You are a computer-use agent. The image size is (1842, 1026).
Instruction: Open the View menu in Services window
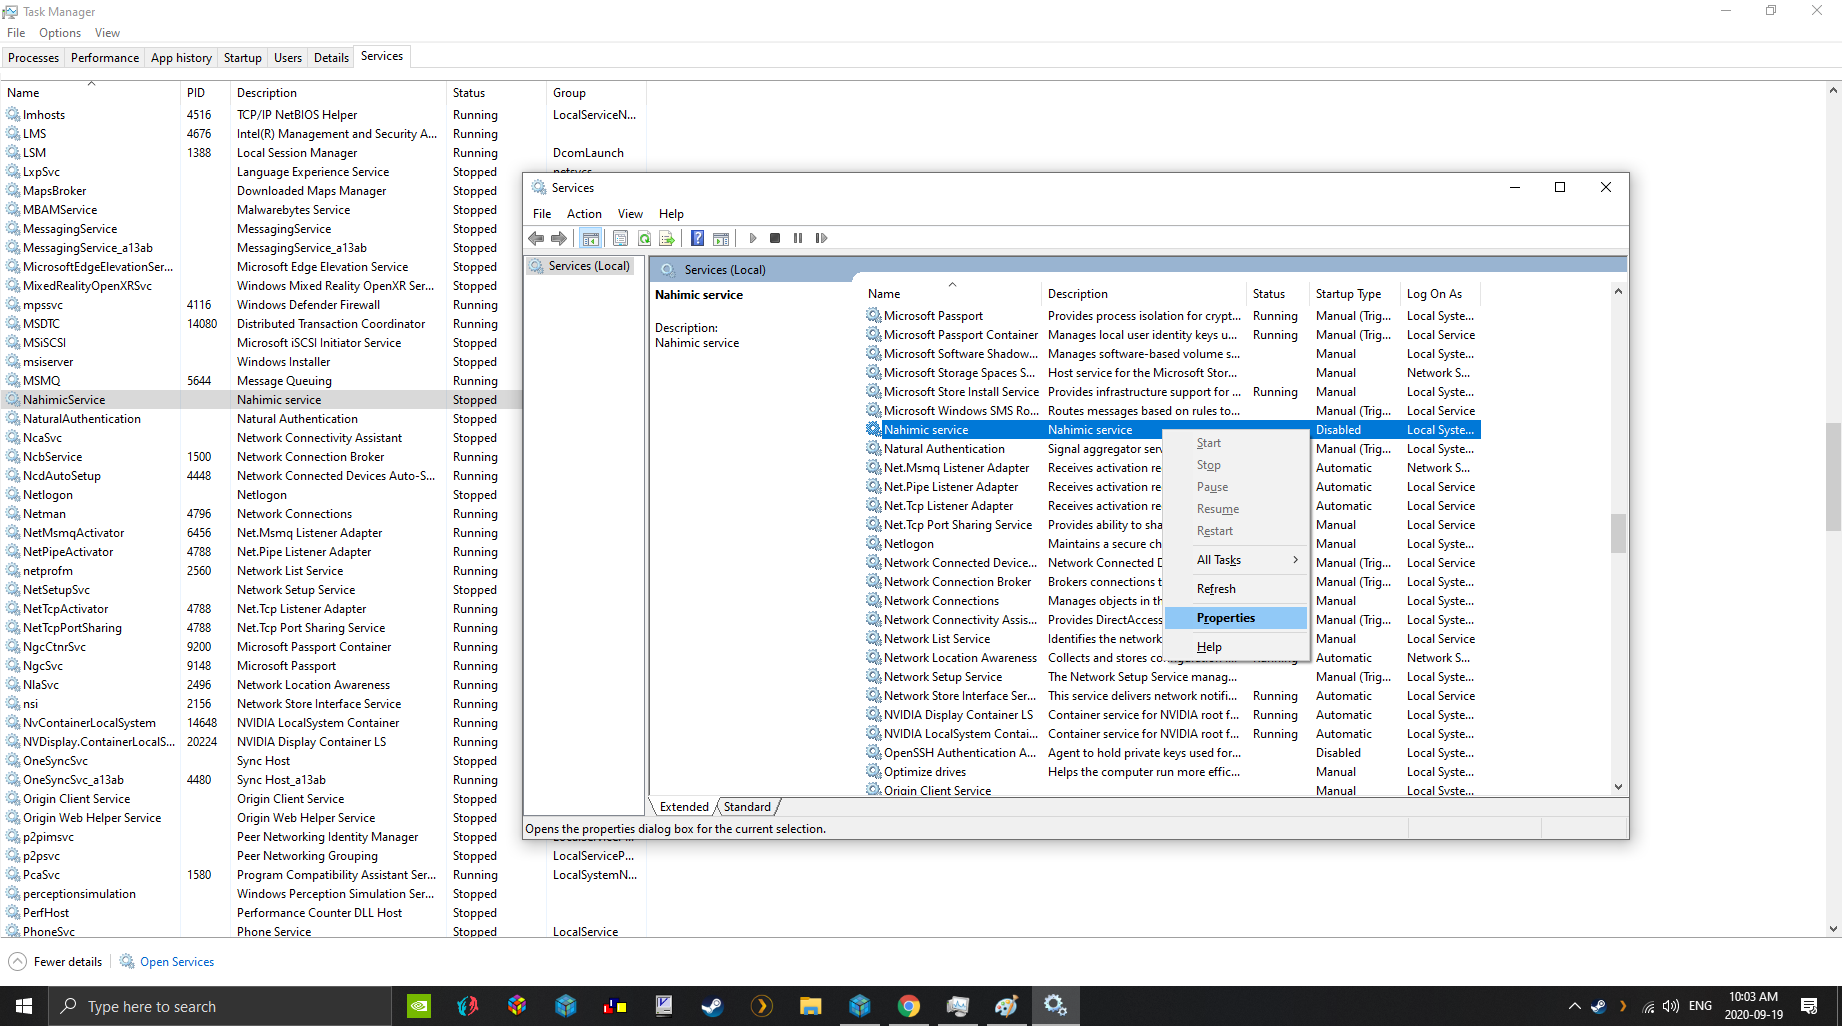pyautogui.click(x=630, y=214)
